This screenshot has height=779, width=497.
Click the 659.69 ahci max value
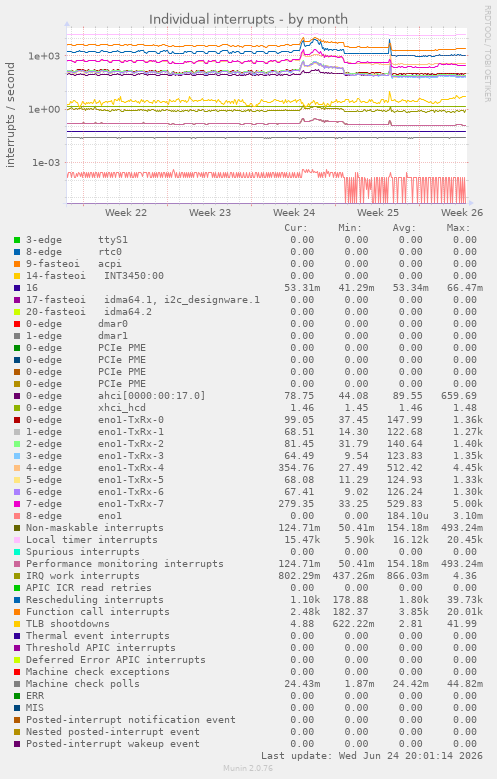(459, 396)
